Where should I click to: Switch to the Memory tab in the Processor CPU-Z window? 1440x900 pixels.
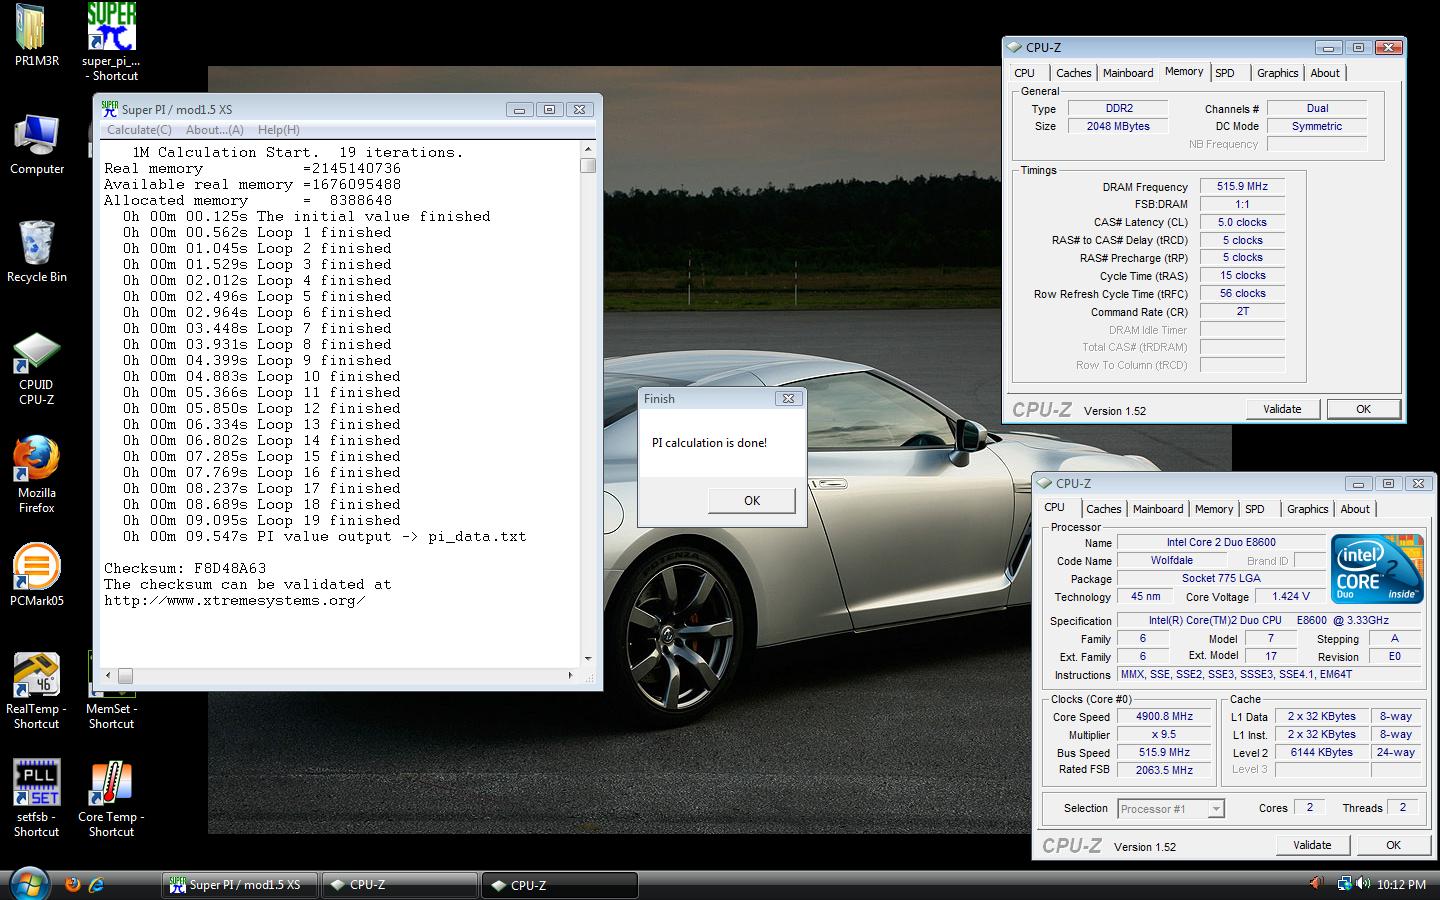point(1214,509)
